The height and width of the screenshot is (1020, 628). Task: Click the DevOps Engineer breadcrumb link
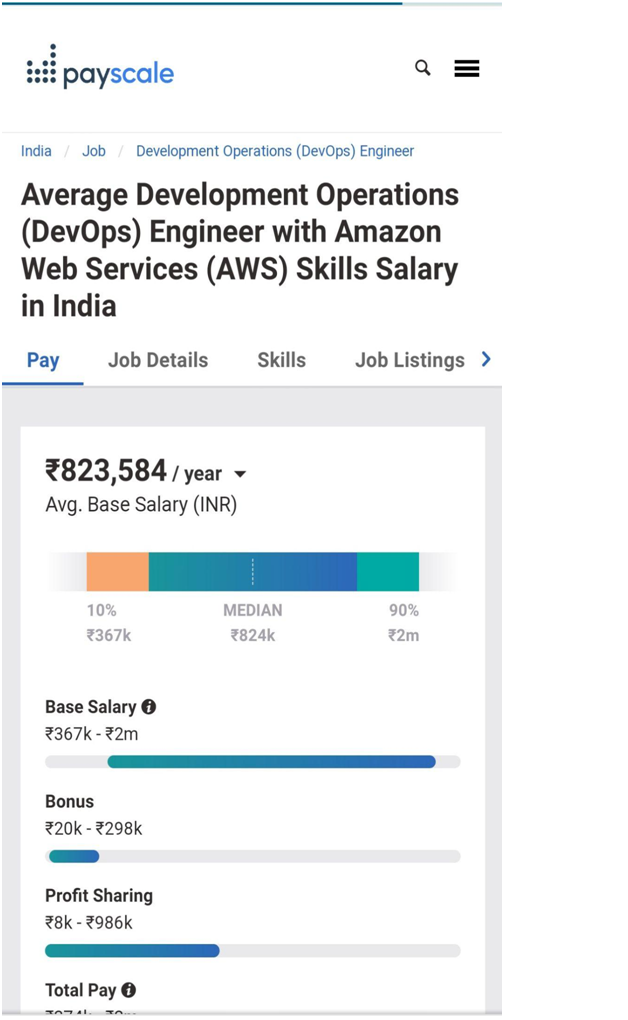point(276,151)
